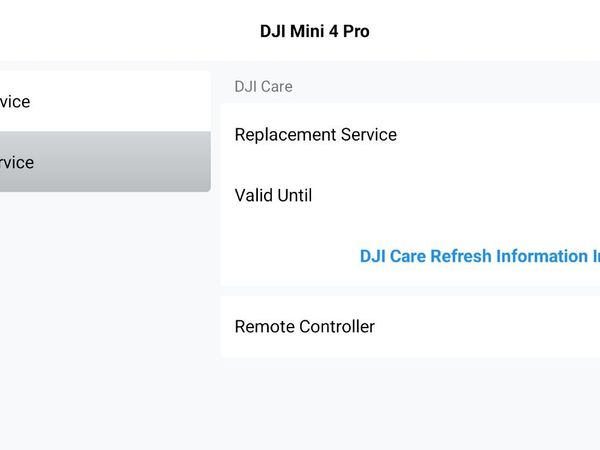Viewport: 600px width, 450px height.
Task: Select Remote Controller in the device list
Action: click(304, 326)
